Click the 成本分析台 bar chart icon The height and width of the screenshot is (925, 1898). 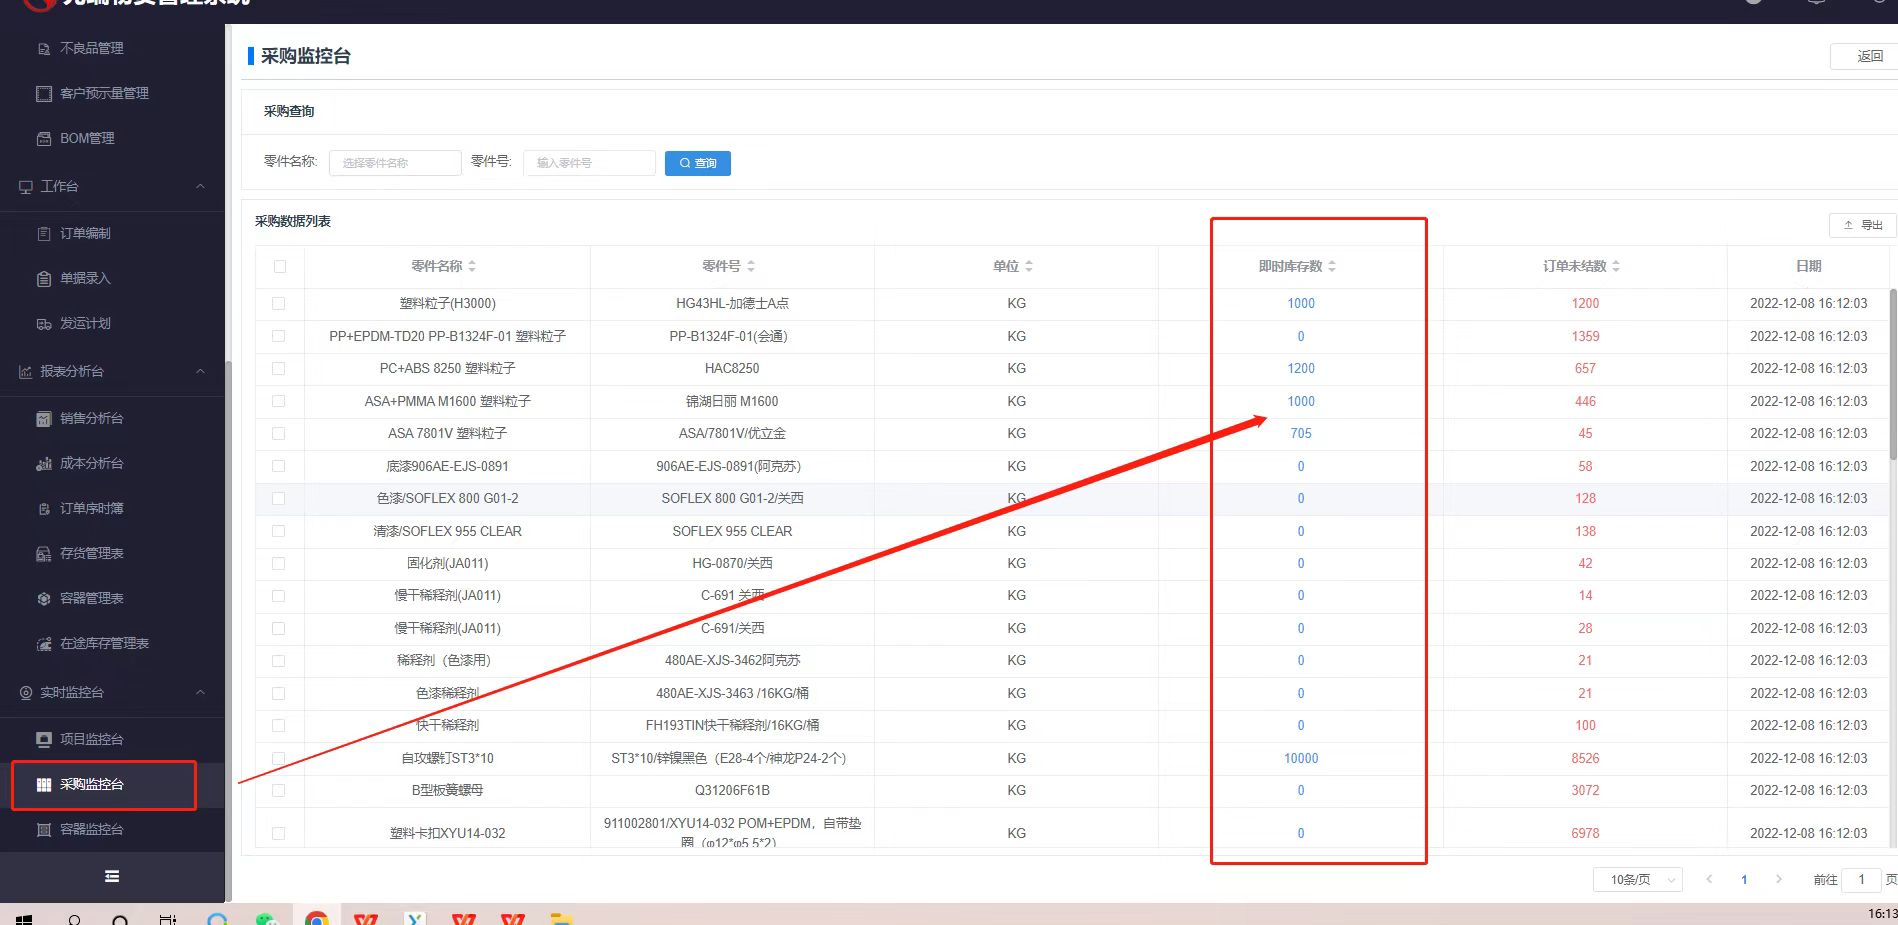43,463
